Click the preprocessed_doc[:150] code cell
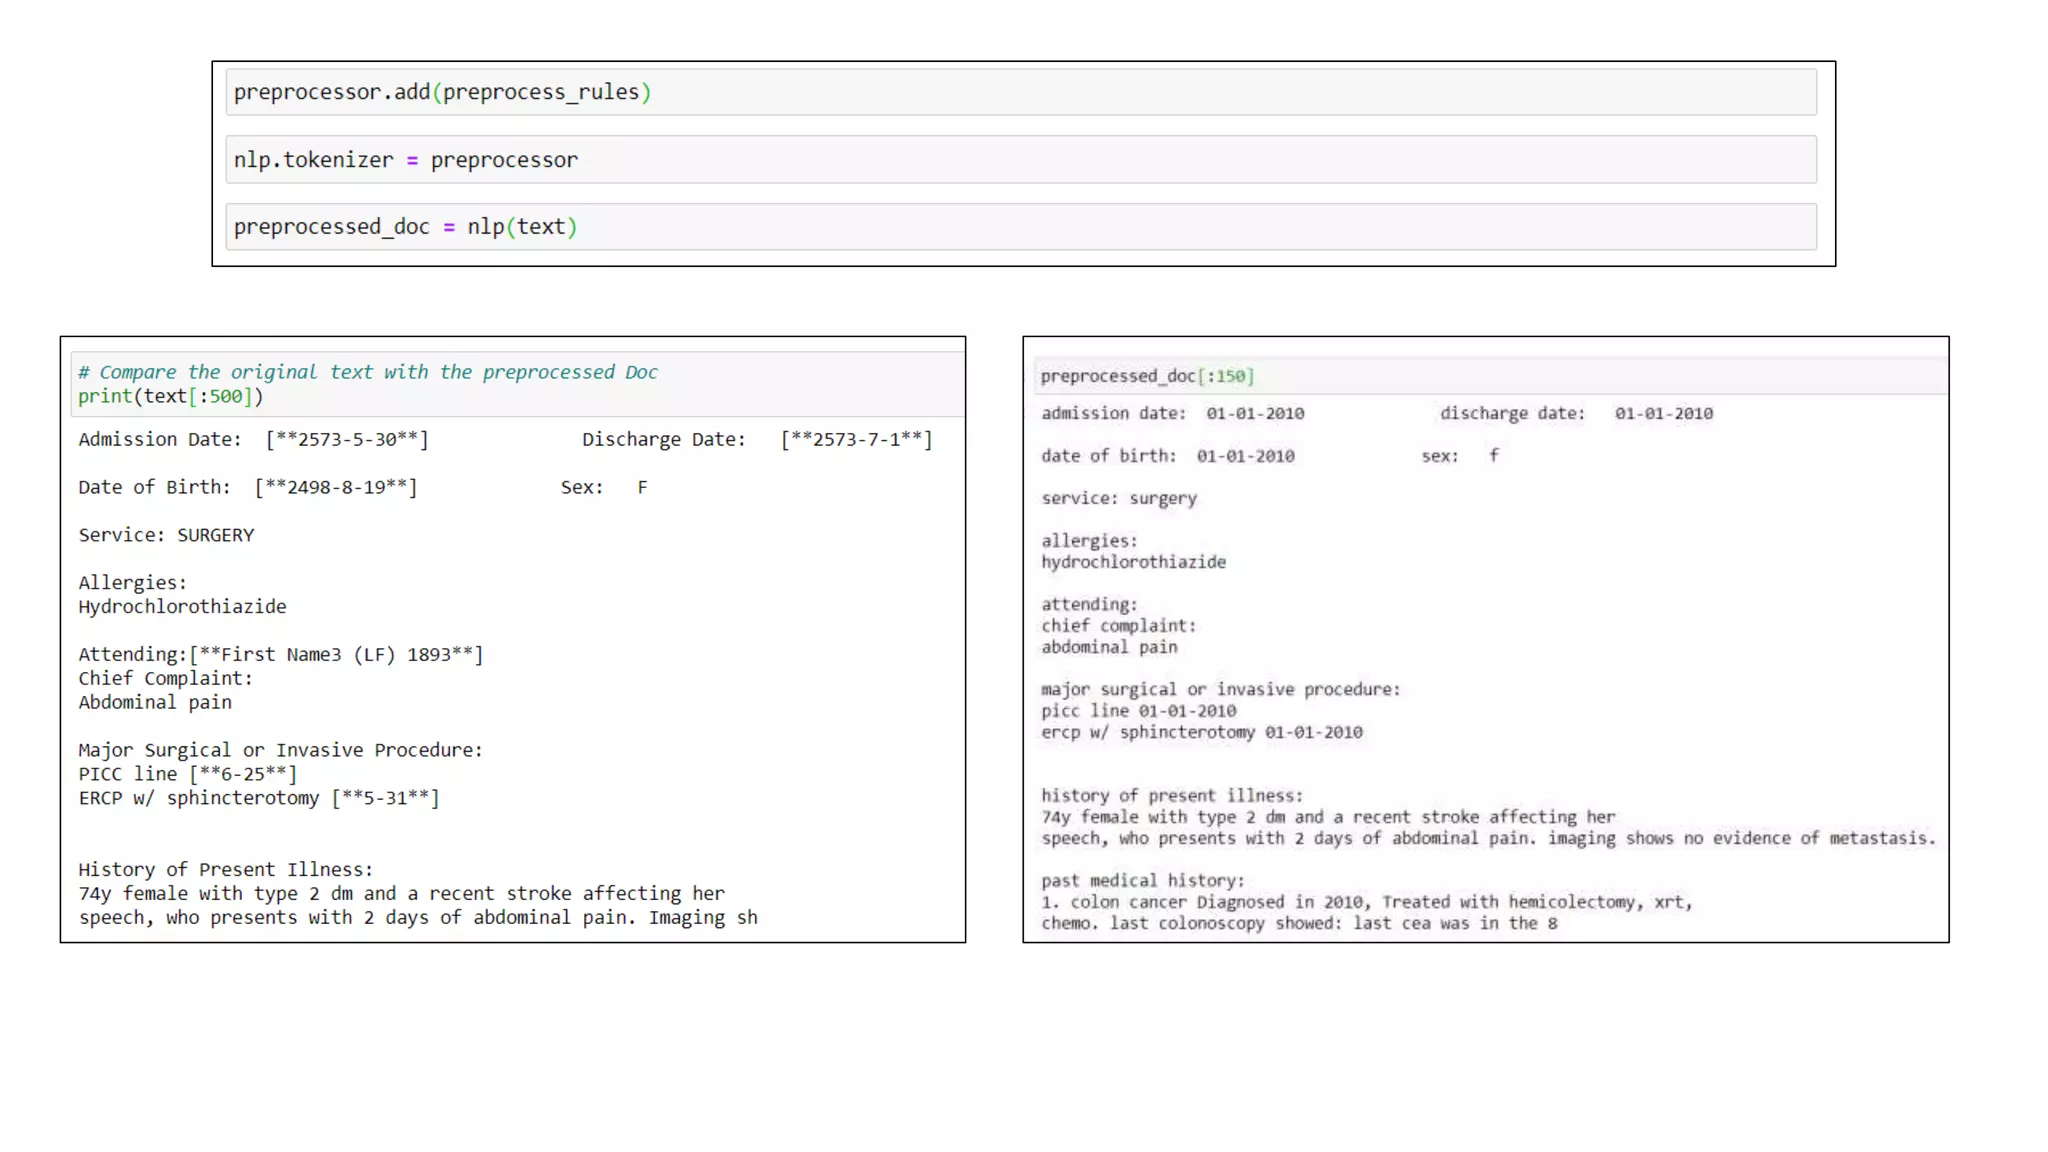 (x=1147, y=376)
